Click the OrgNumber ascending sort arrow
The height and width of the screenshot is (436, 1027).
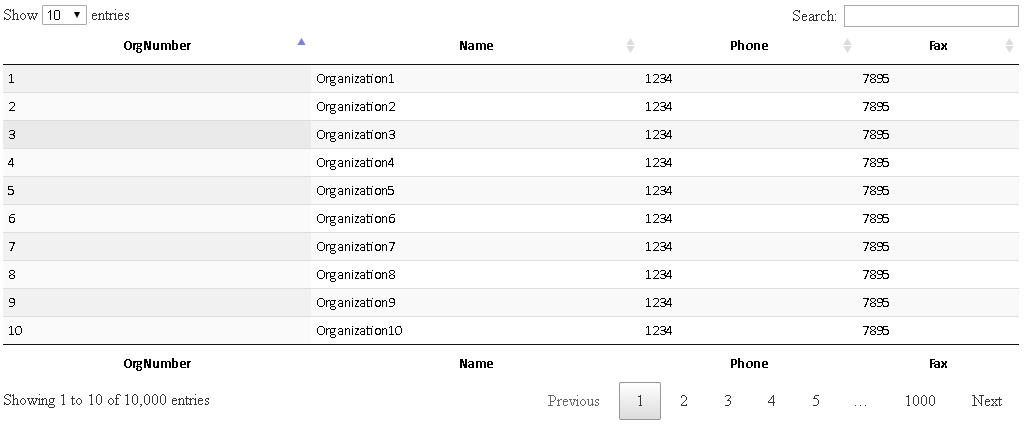[301, 42]
